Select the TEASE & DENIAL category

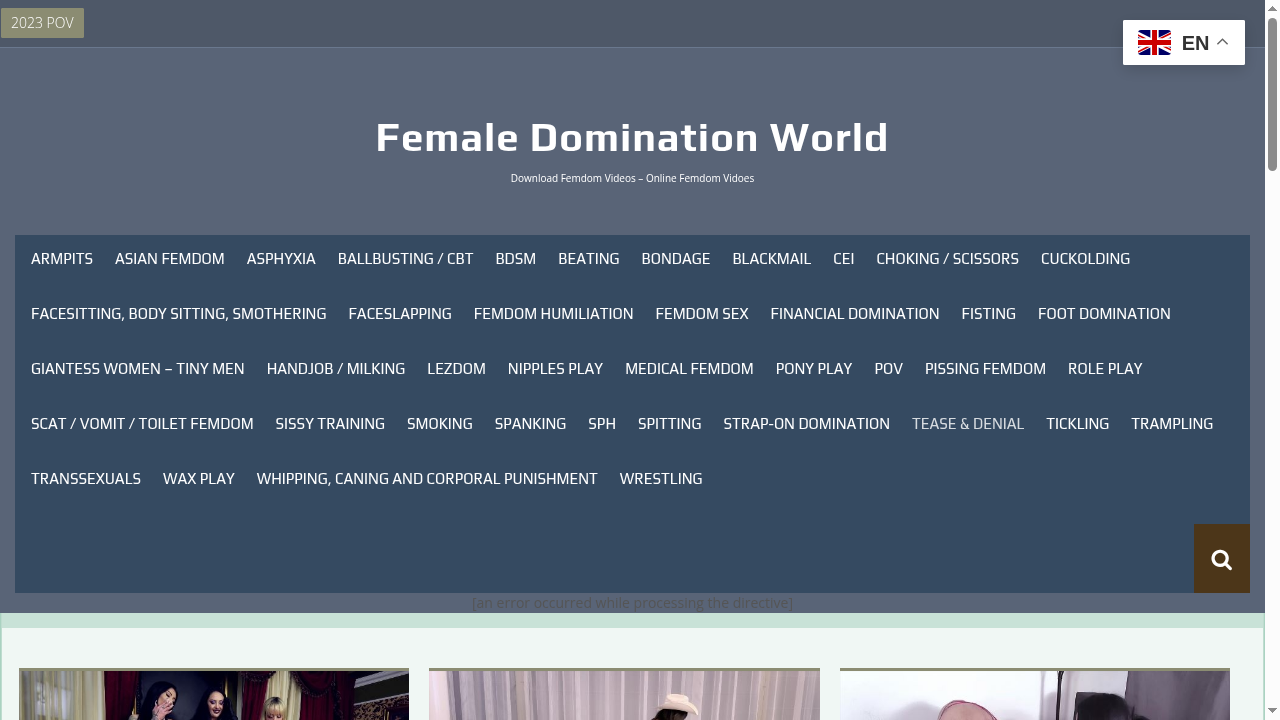(967, 423)
